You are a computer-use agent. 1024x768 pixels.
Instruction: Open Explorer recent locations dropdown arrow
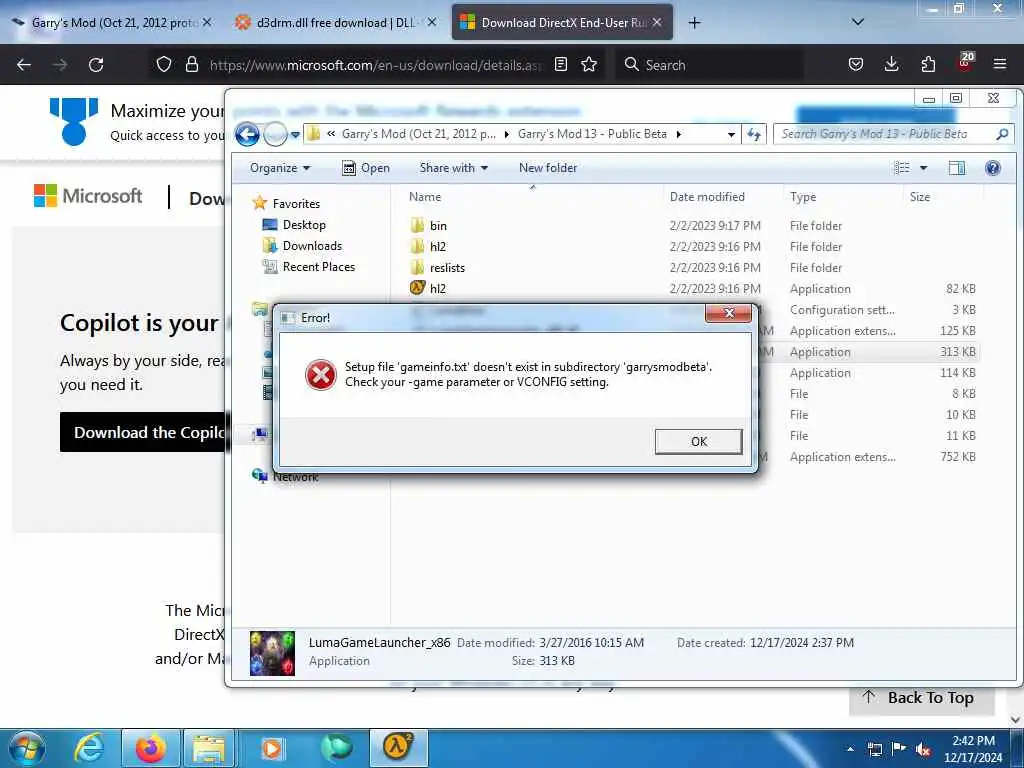295,135
